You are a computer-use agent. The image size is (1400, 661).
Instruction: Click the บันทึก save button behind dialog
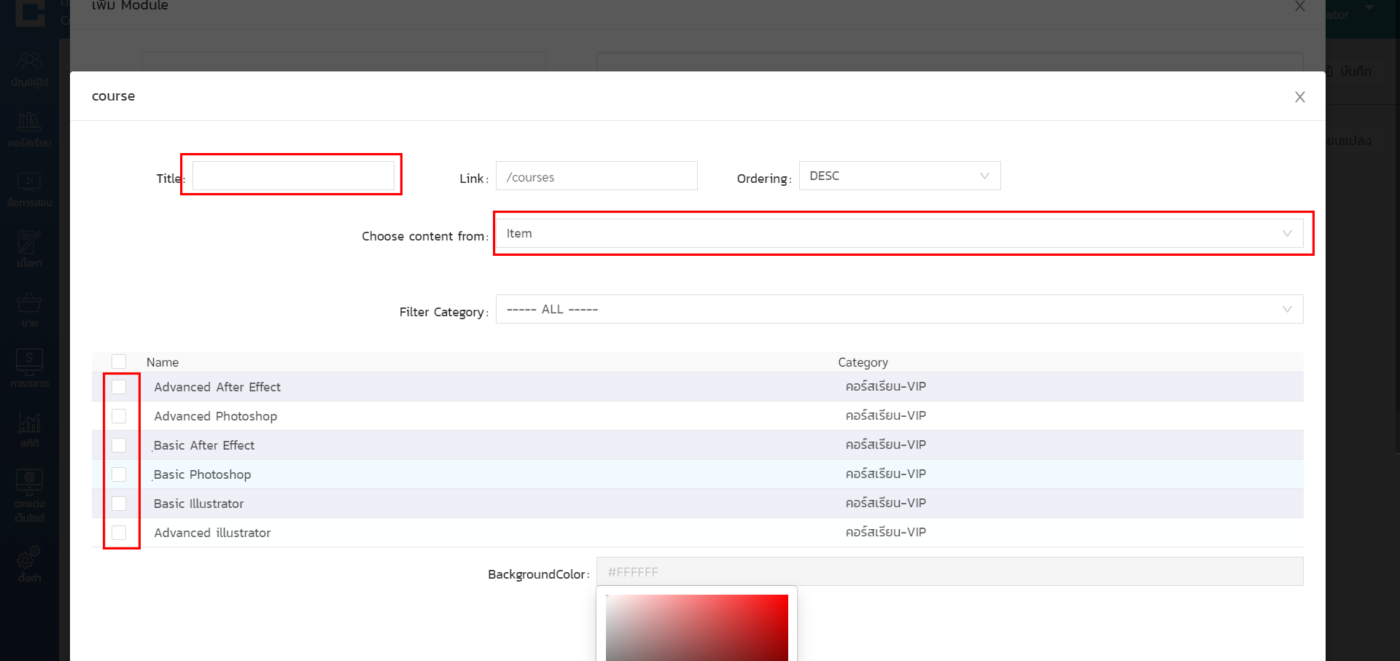coord(1355,71)
